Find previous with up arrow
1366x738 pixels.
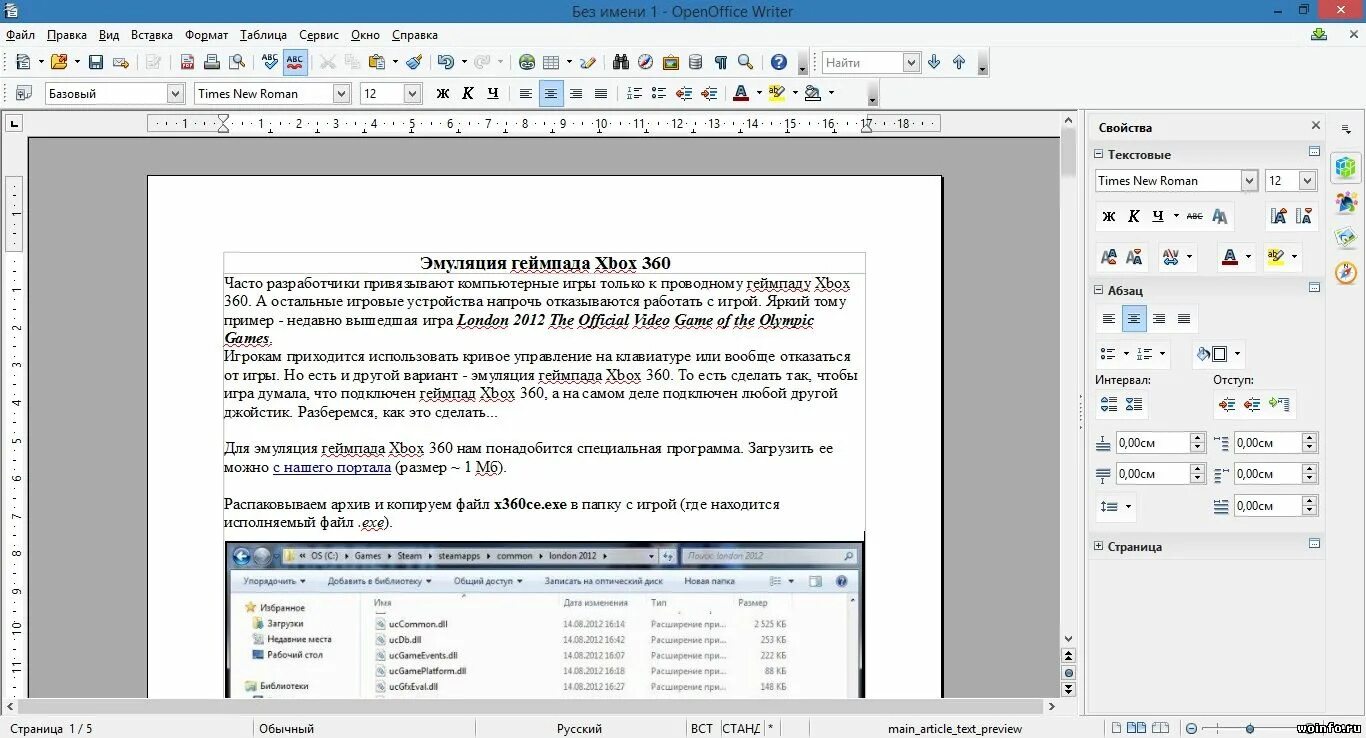[x=959, y=62]
